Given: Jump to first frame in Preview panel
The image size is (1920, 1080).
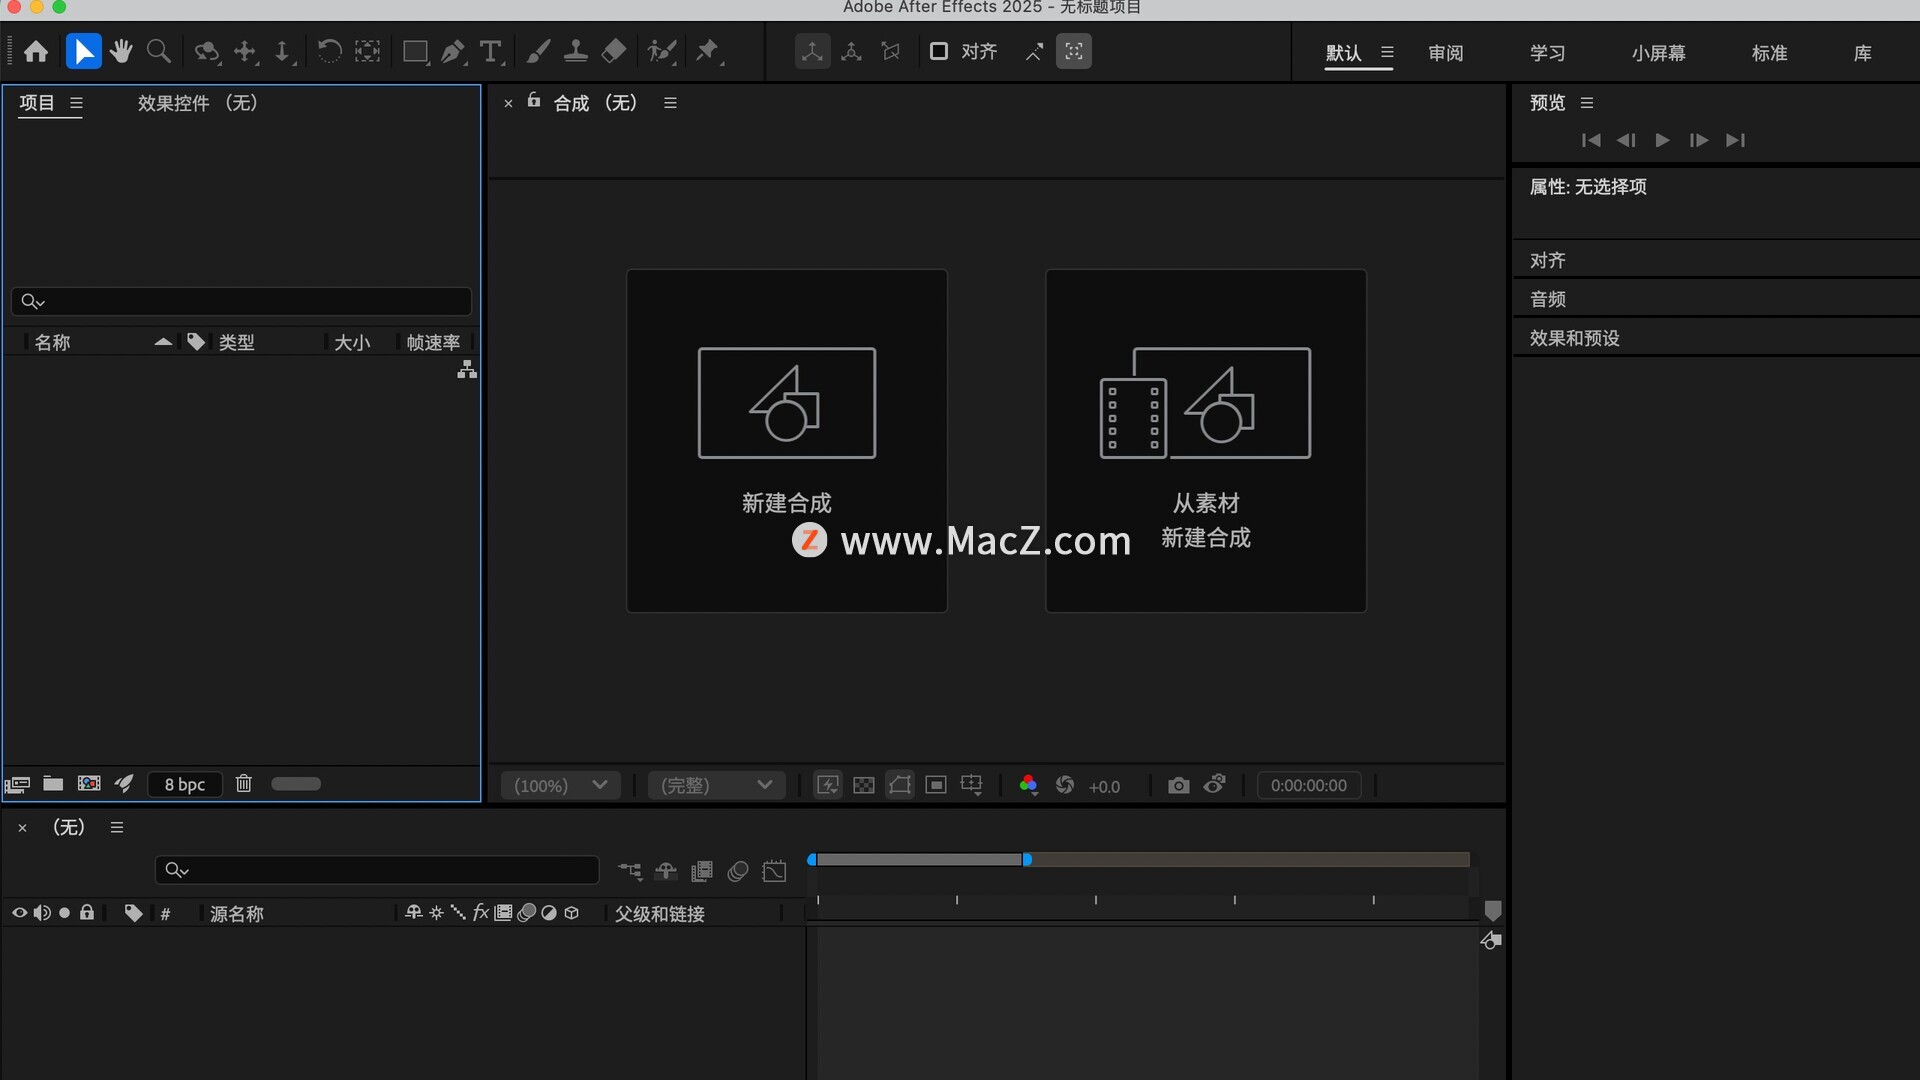Looking at the screenshot, I should click(x=1591, y=141).
